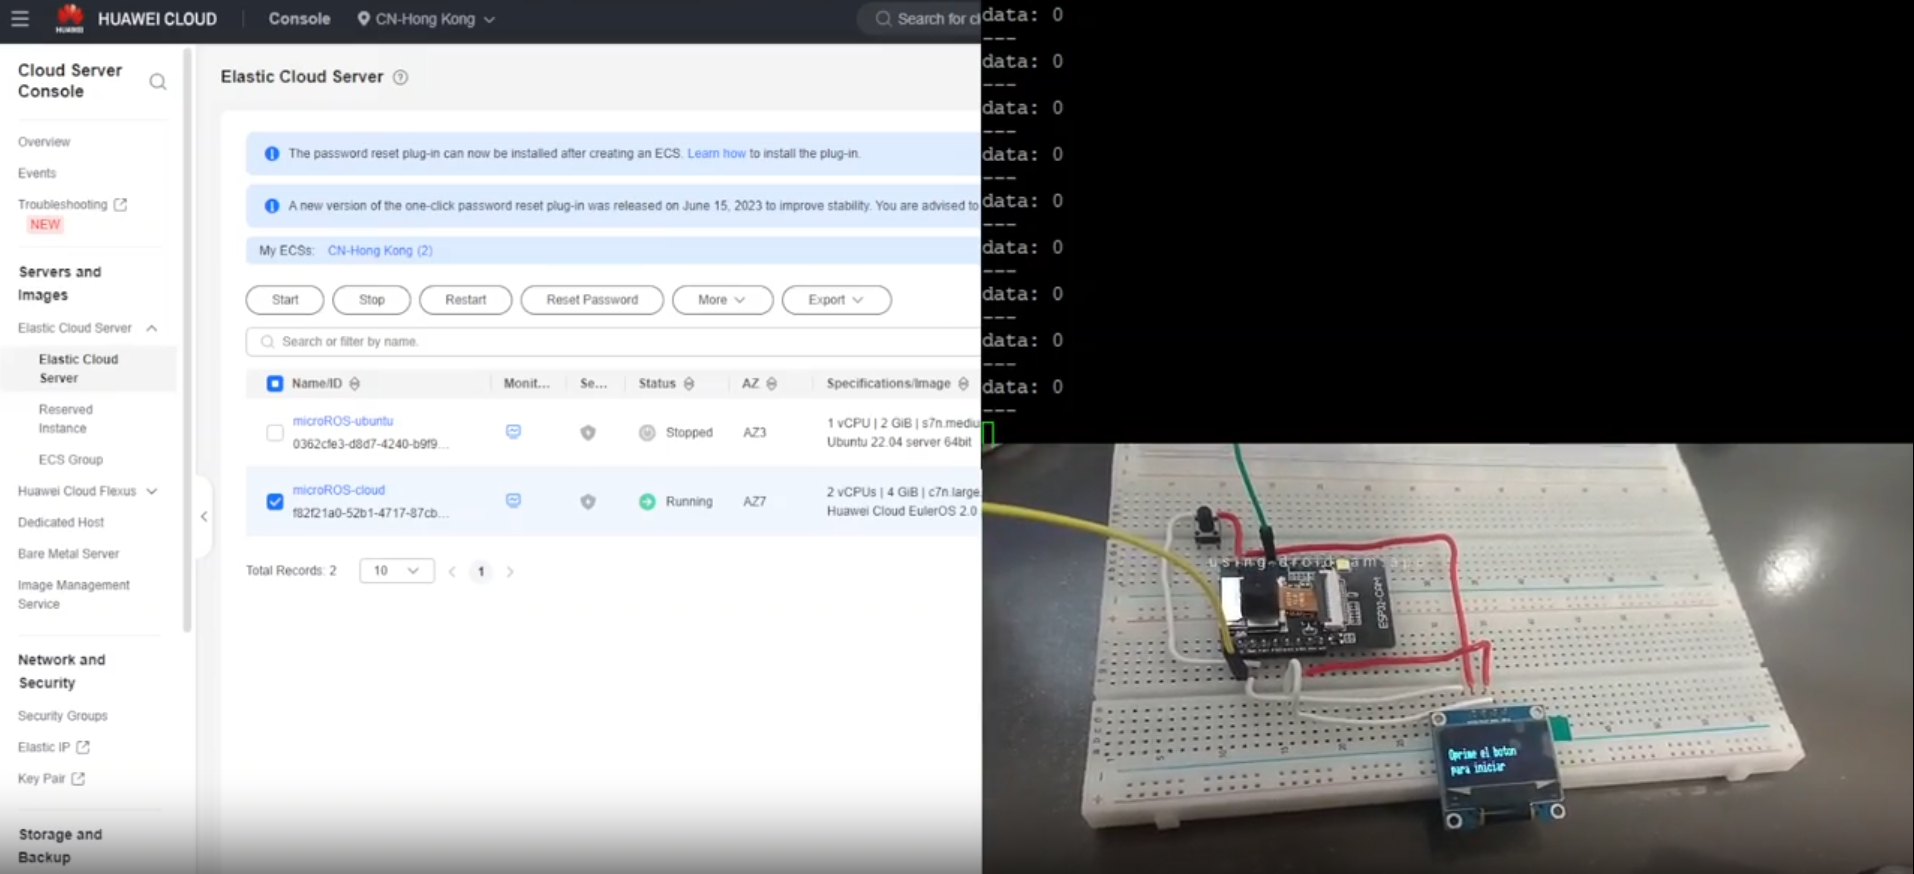The height and width of the screenshot is (874, 1914).
Task: Open the CN-Hong Kong (2) ECS link
Action: click(x=380, y=251)
